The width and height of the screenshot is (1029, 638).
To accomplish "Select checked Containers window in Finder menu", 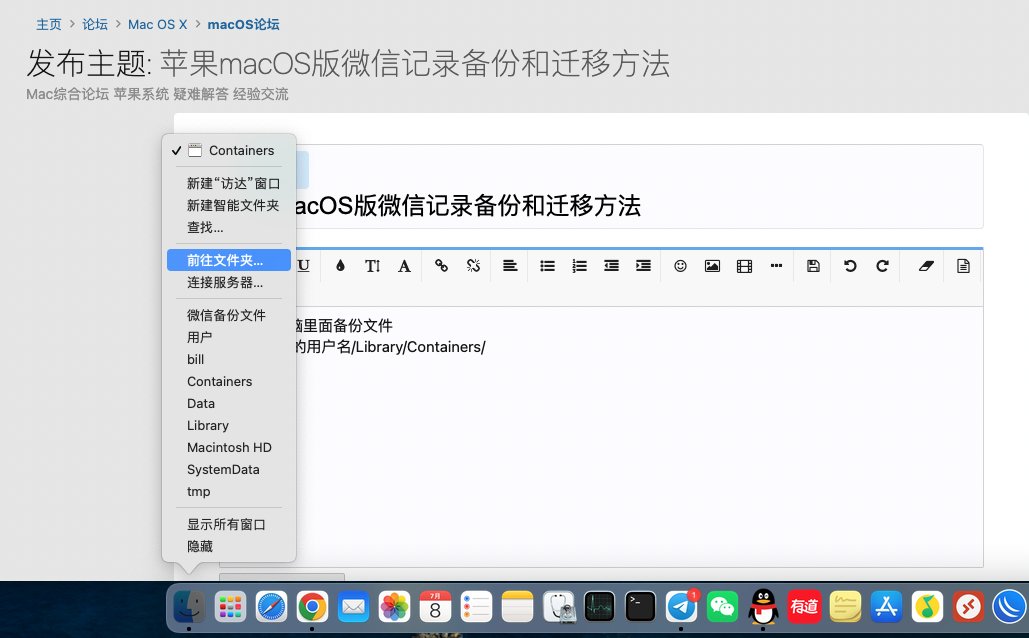I will (229, 150).
